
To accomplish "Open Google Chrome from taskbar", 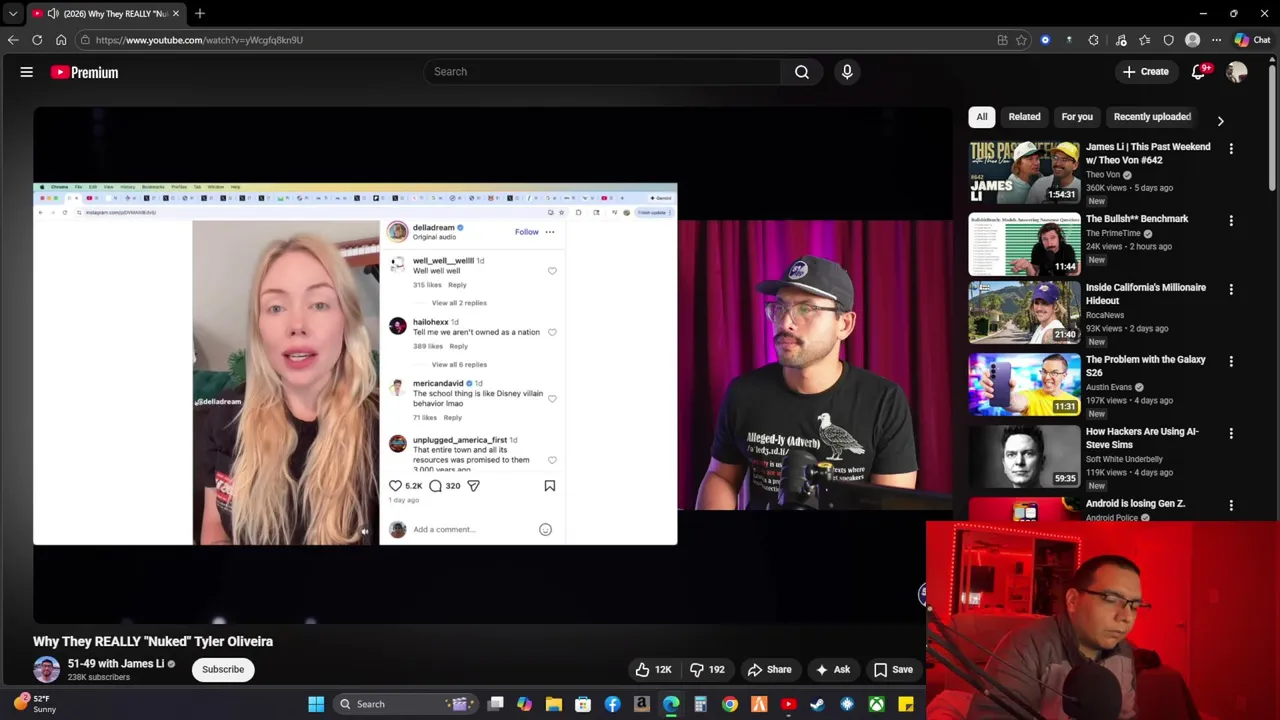I will tap(729, 704).
